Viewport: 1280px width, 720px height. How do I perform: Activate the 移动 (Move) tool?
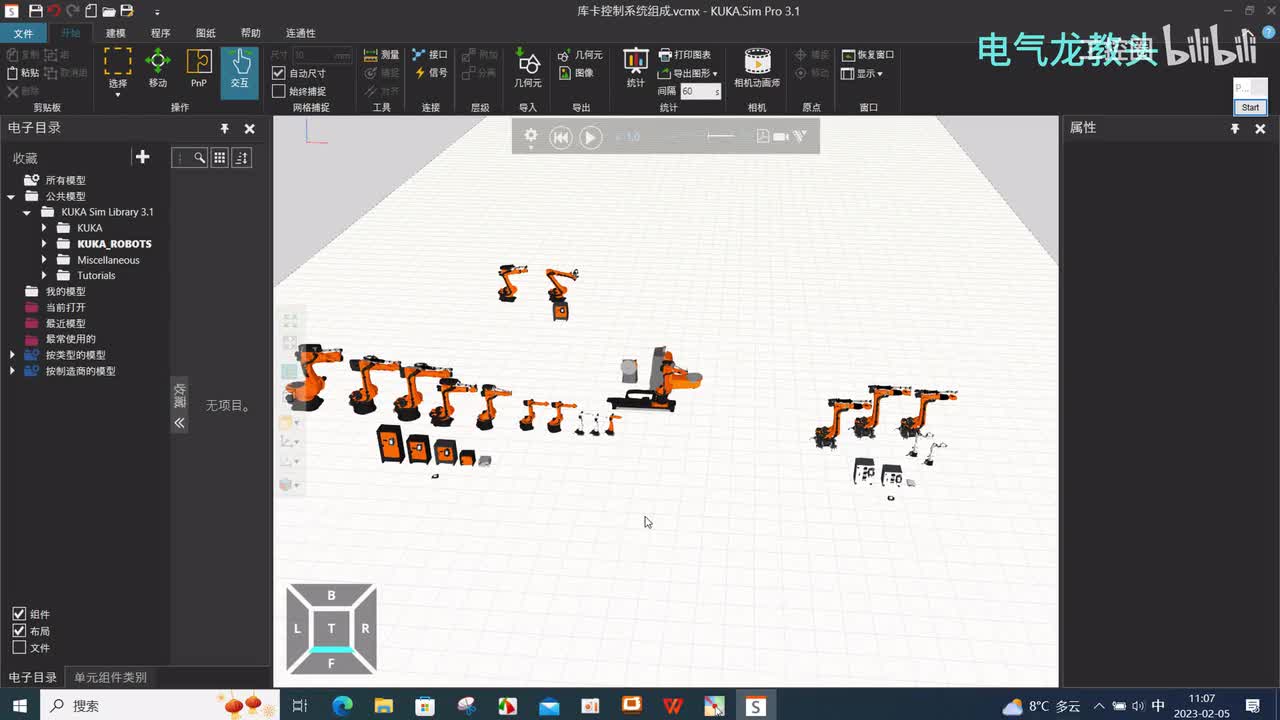[x=158, y=69]
